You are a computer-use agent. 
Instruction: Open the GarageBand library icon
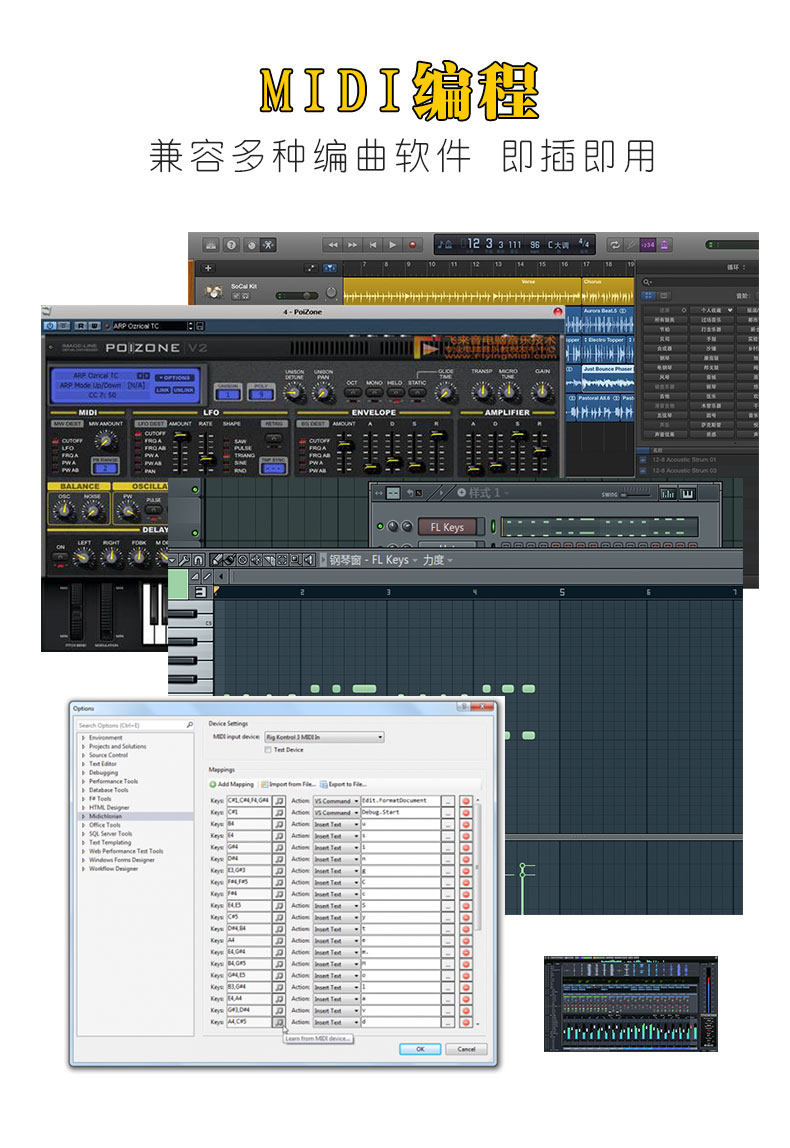pyautogui.click(x=211, y=245)
